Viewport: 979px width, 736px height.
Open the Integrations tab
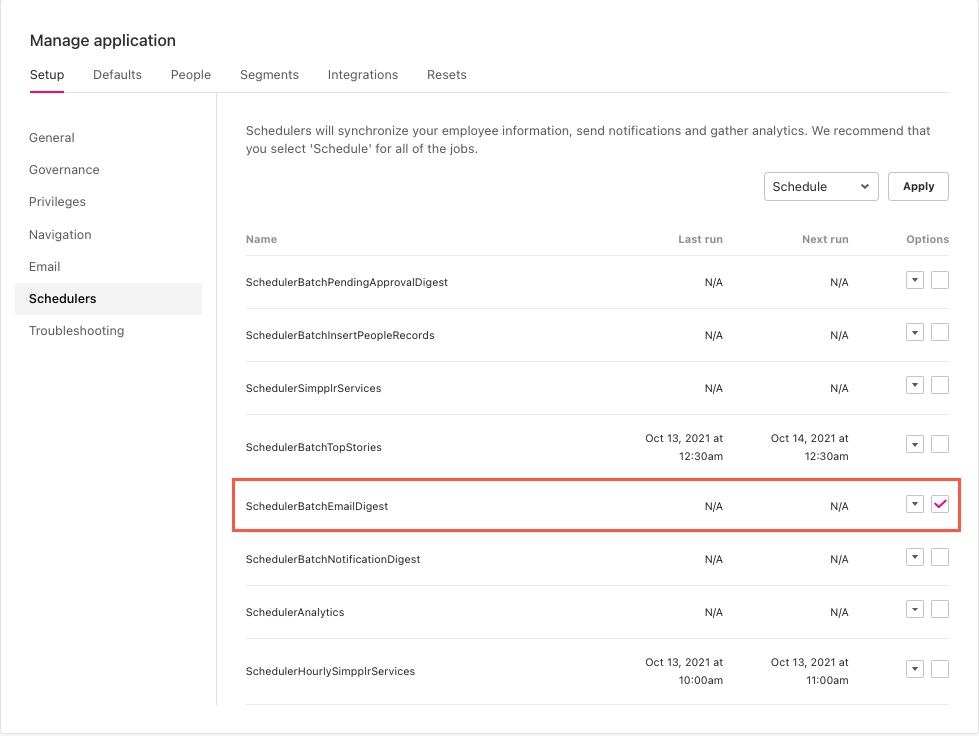(363, 75)
